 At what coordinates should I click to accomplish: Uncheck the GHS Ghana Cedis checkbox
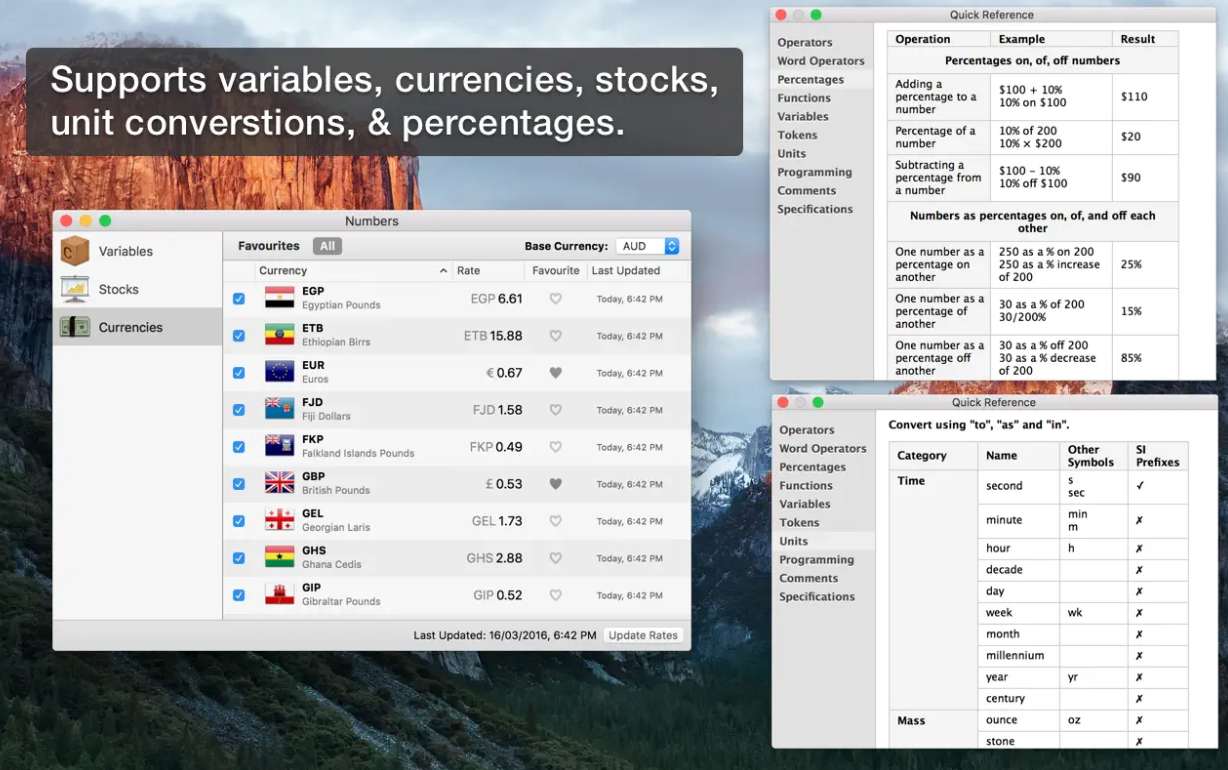[x=238, y=558]
